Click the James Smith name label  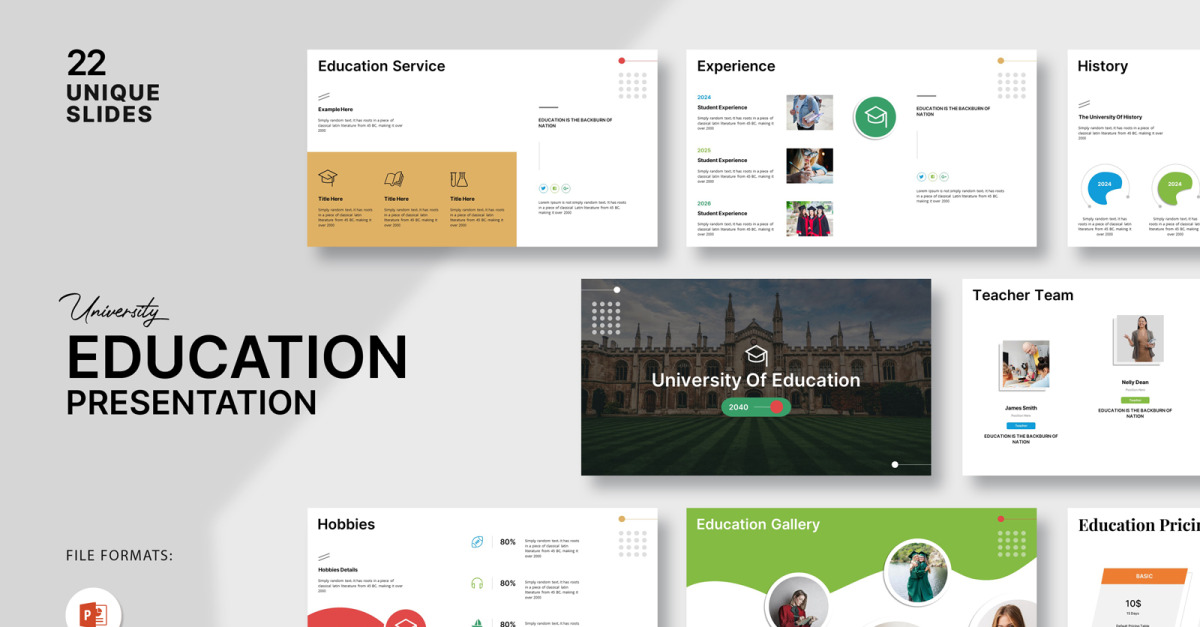point(1021,408)
